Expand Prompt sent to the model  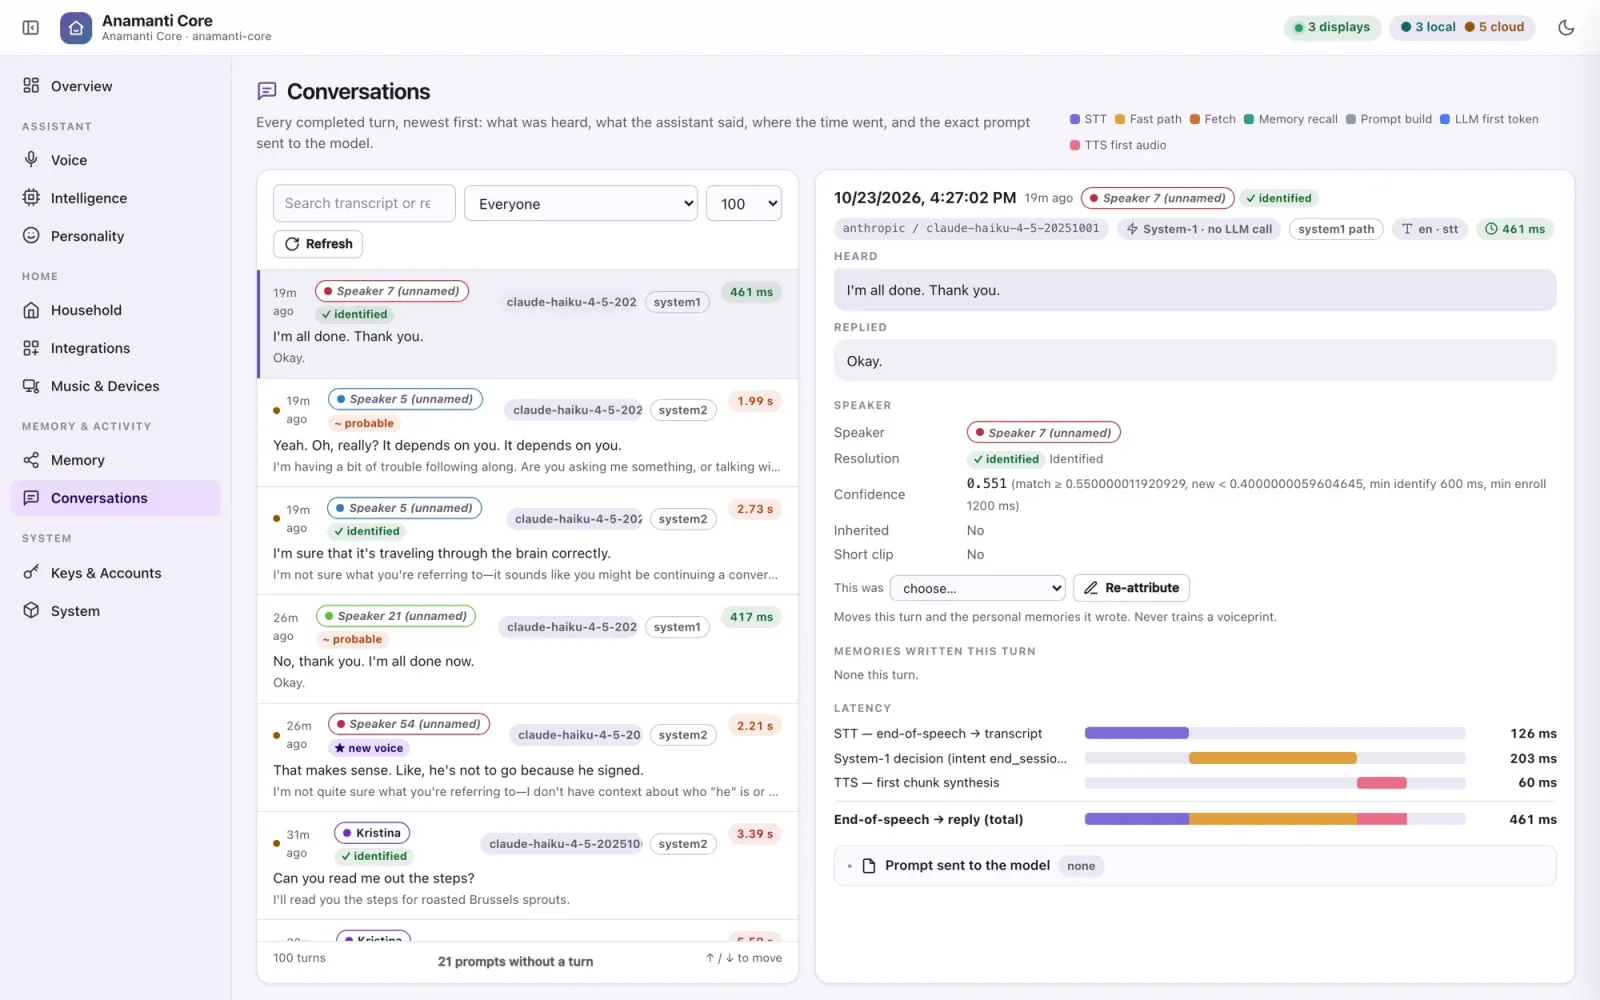[1195, 866]
